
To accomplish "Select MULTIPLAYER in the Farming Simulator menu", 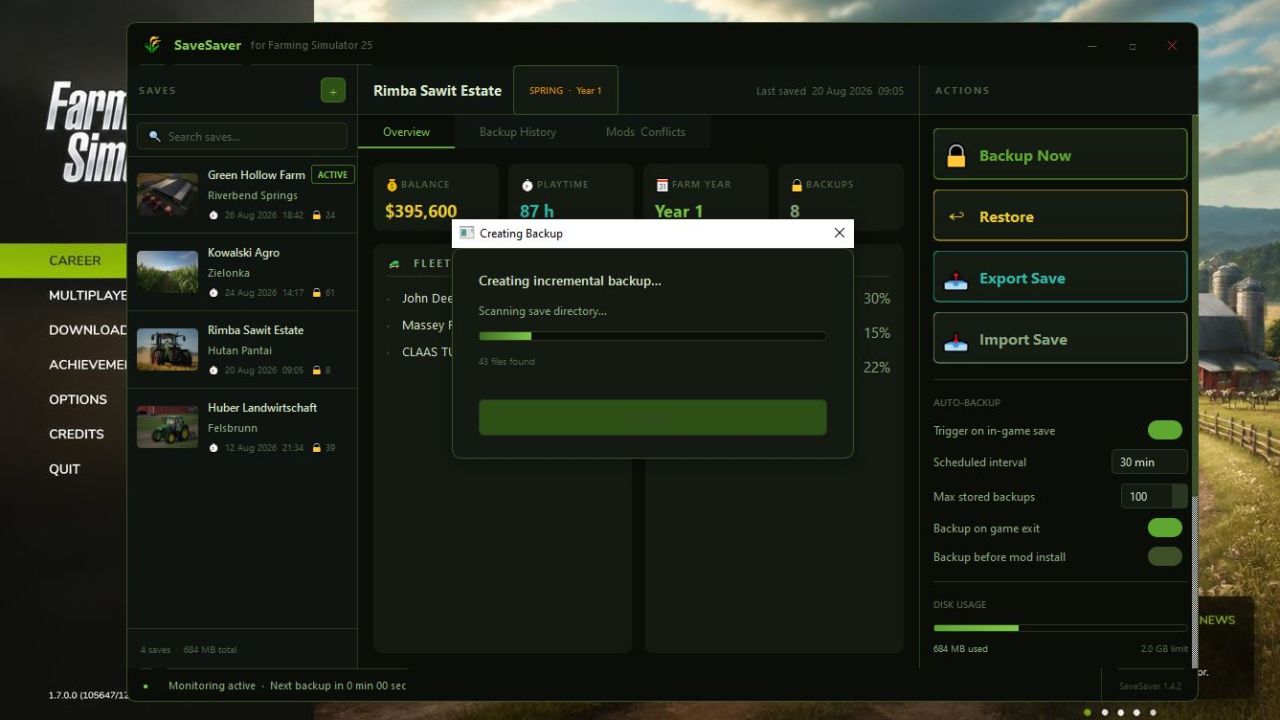I will click(88, 295).
